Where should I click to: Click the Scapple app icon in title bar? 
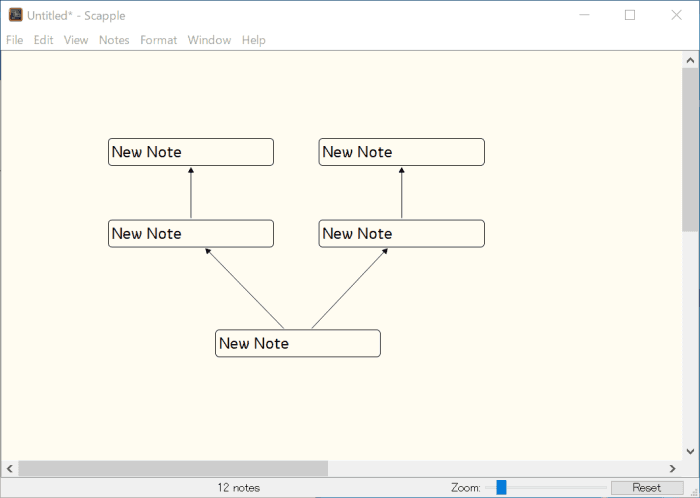click(15, 15)
